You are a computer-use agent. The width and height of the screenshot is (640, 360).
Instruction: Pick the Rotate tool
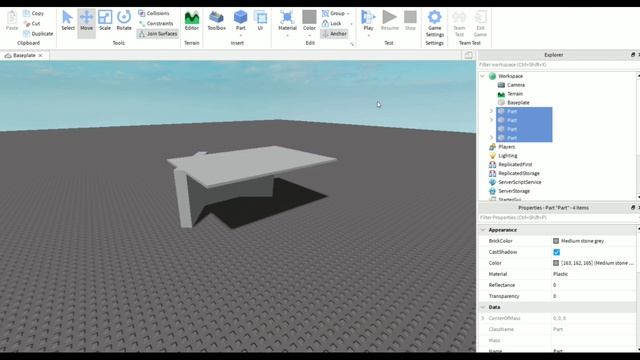124,21
